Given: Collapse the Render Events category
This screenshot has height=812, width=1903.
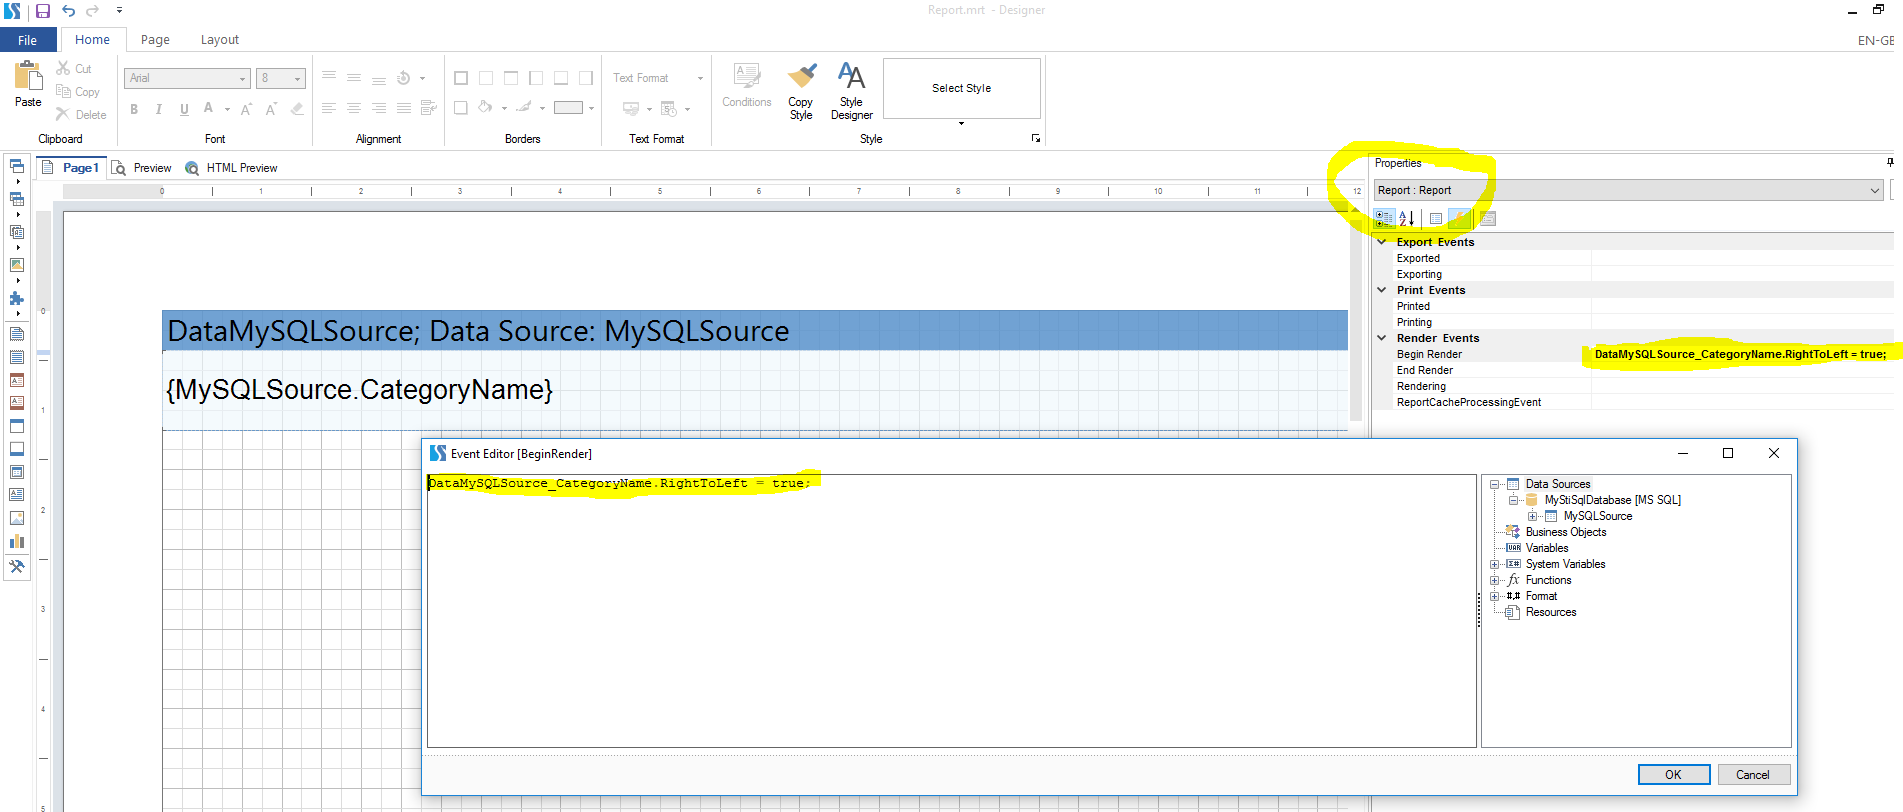Looking at the screenshot, I should (1382, 338).
